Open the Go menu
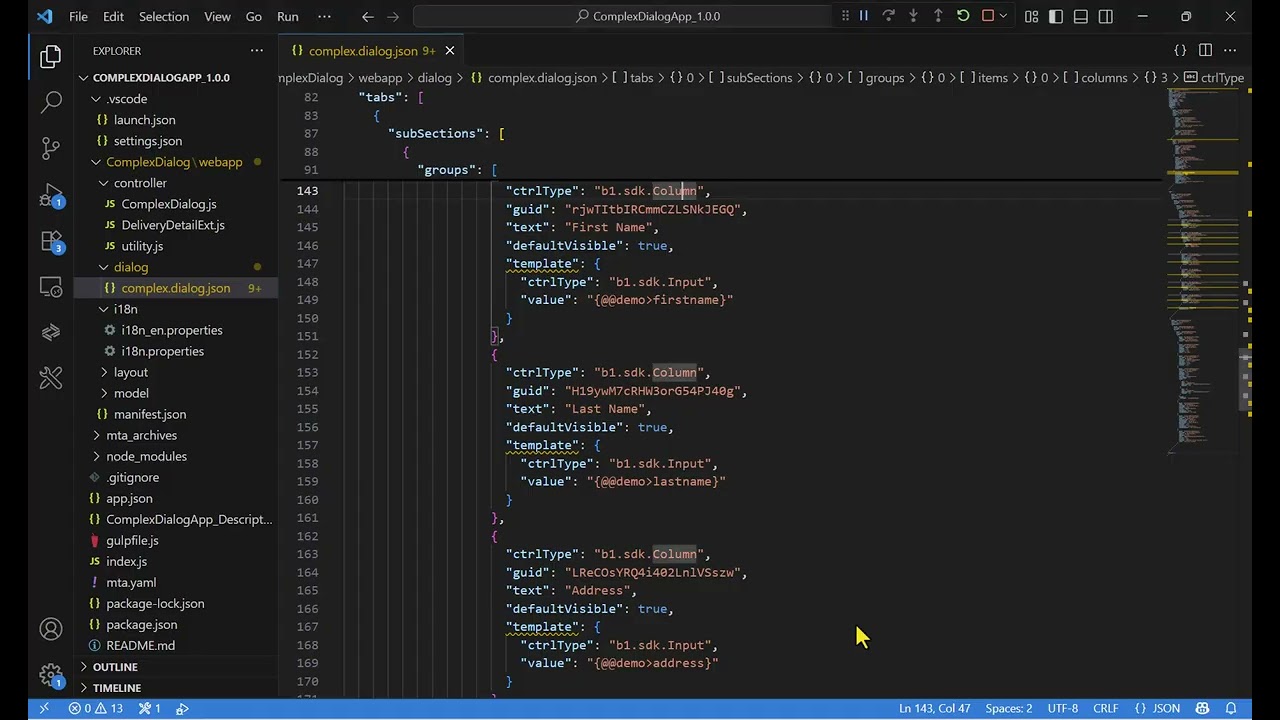This screenshot has height=720, width=1280. 254,16
